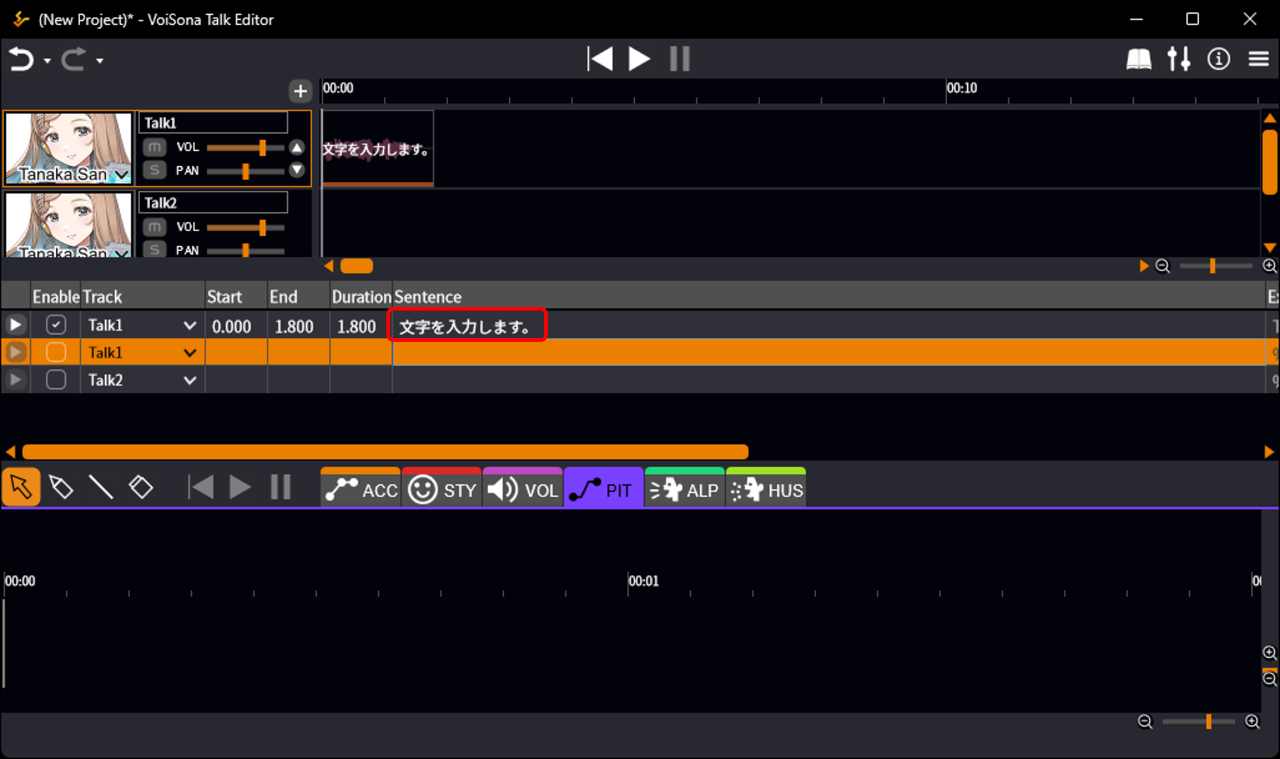This screenshot has height=759, width=1280.
Task: Select the eraser tool
Action: 141,487
